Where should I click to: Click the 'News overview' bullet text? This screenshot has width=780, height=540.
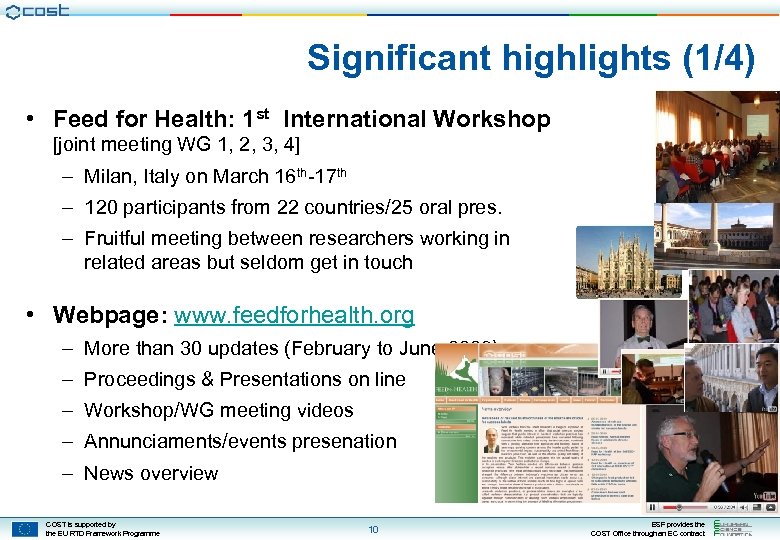(x=151, y=473)
